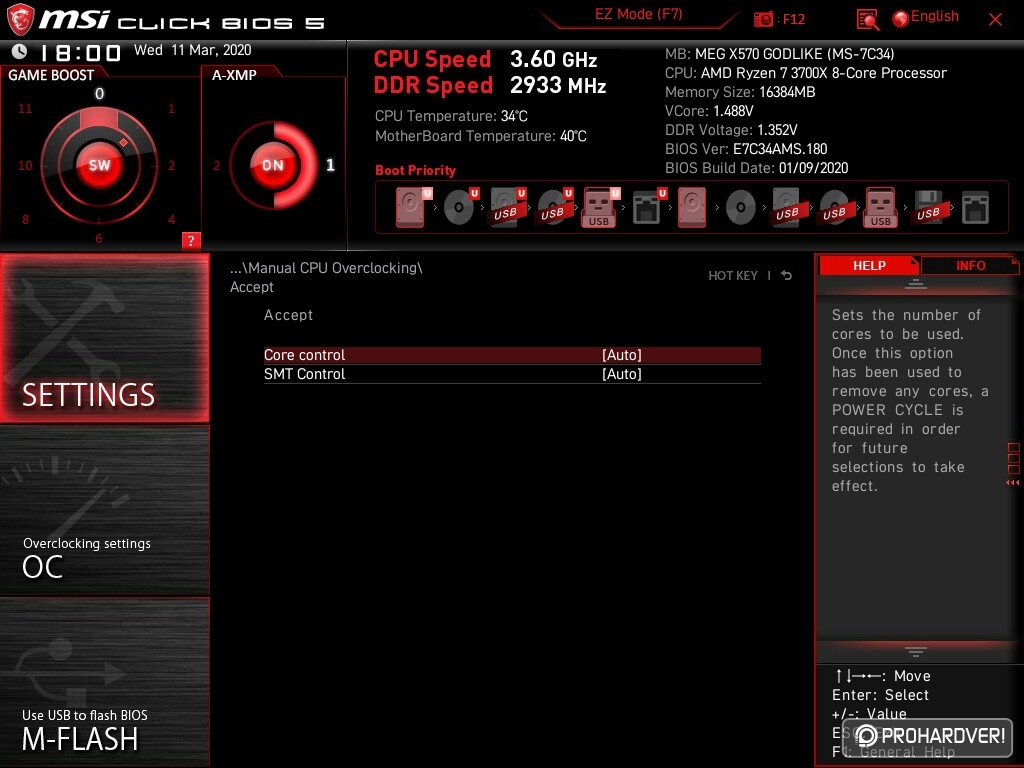Click the HOT KEY button

(x=733, y=276)
